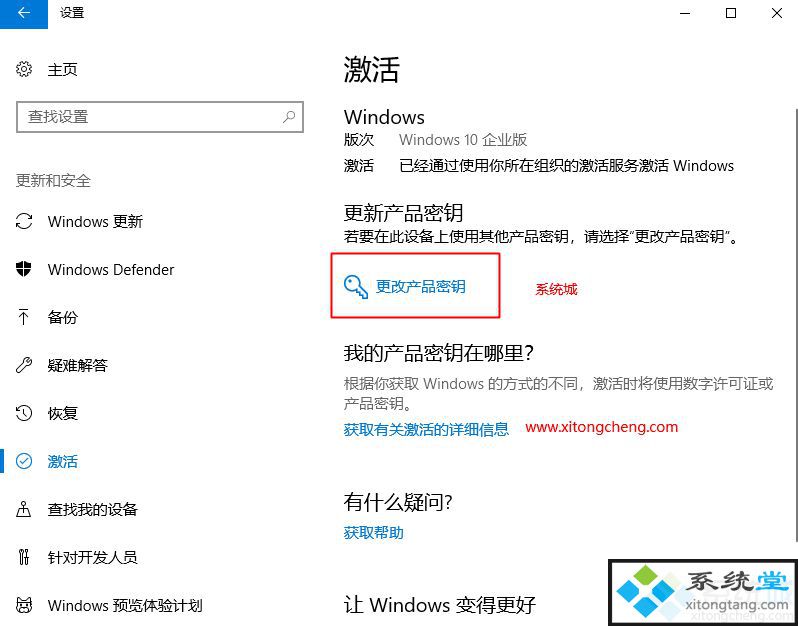Select the 激活 checkmark circle icon
The height and width of the screenshot is (626, 798).
(23, 461)
